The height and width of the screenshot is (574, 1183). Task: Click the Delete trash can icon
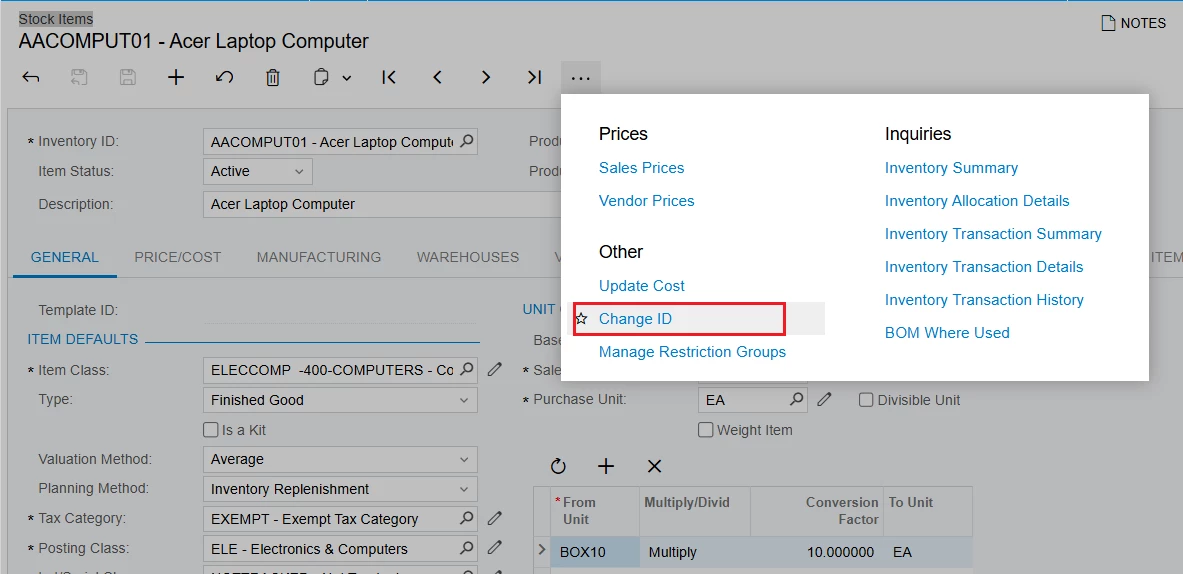coord(273,77)
